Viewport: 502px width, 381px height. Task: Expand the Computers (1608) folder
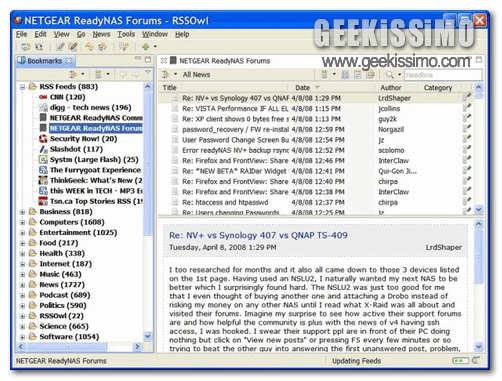pos(22,222)
